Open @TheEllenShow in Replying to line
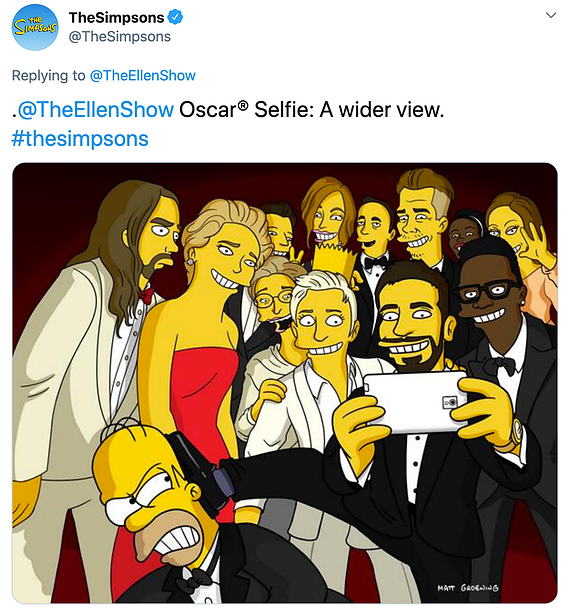Image resolution: width=569 pixels, height=614 pixels. (x=143, y=75)
